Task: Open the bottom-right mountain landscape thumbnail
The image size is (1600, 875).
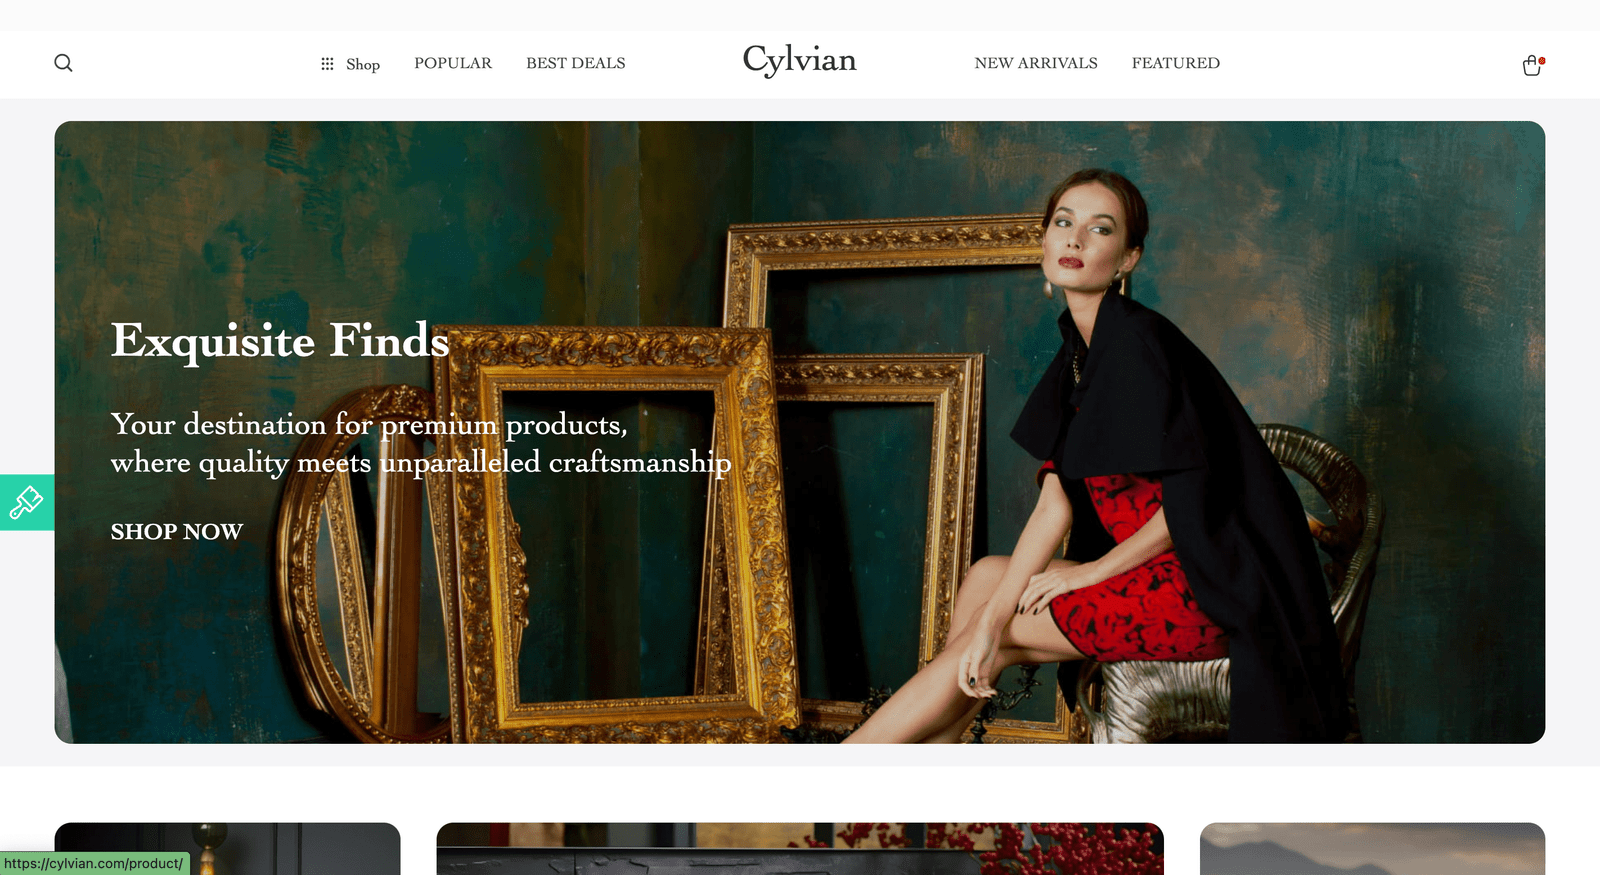Action: pyautogui.click(x=1372, y=849)
